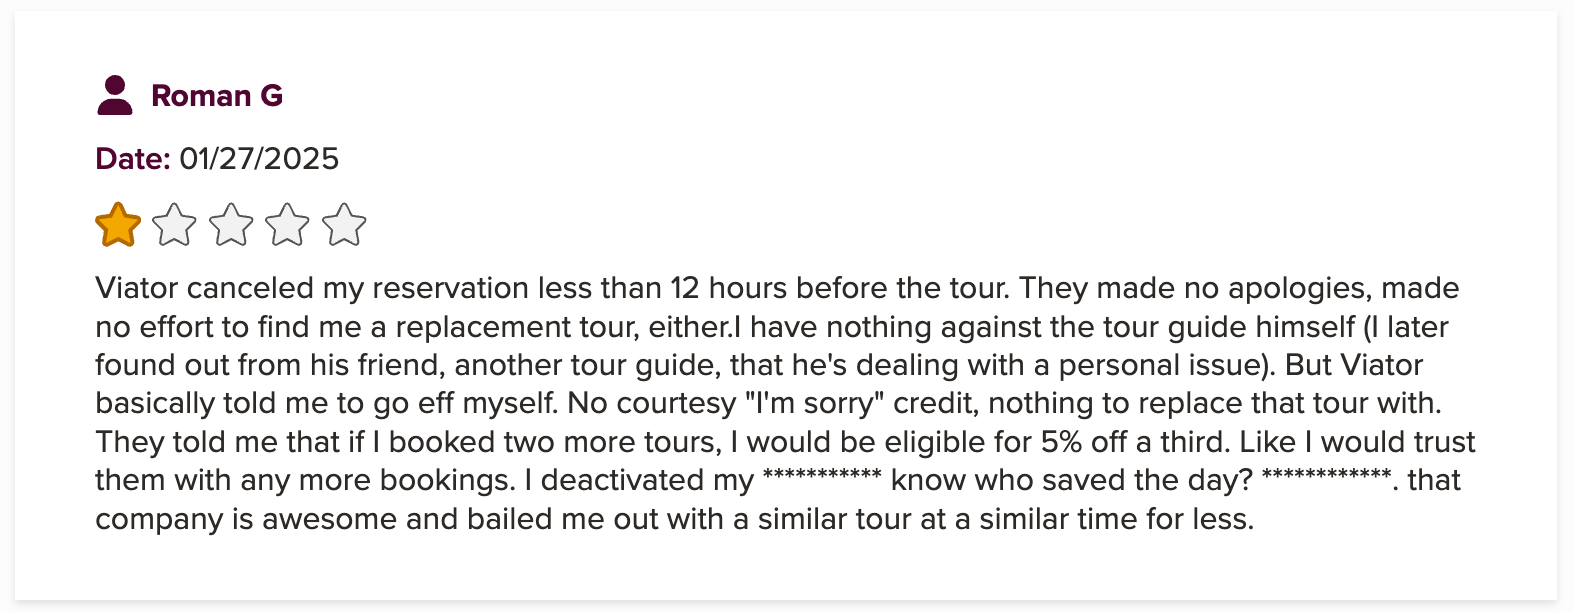Click the filled gold first star
The image size is (1574, 612).
(118, 225)
